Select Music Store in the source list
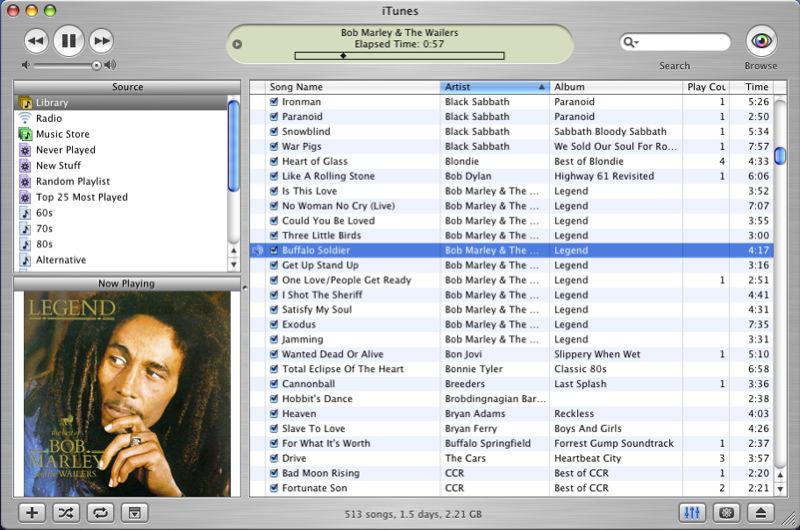Image resolution: width=800 pixels, height=530 pixels. tap(62, 134)
